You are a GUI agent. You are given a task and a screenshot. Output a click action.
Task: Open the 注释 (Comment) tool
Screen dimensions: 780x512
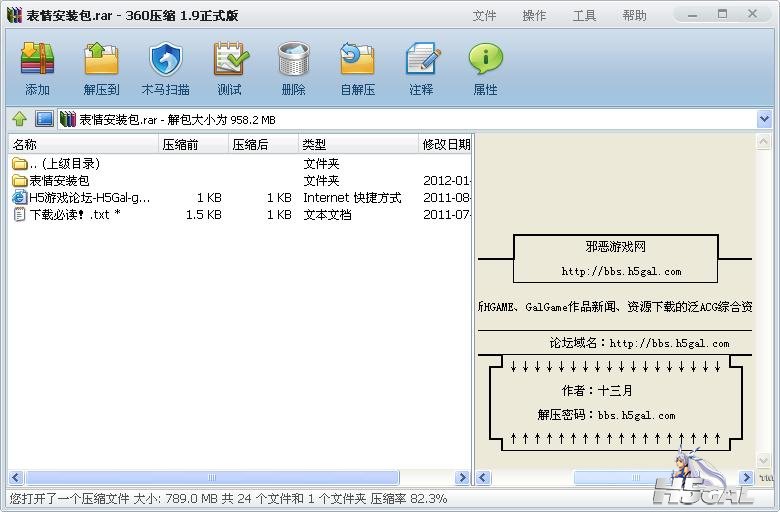click(x=421, y=62)
